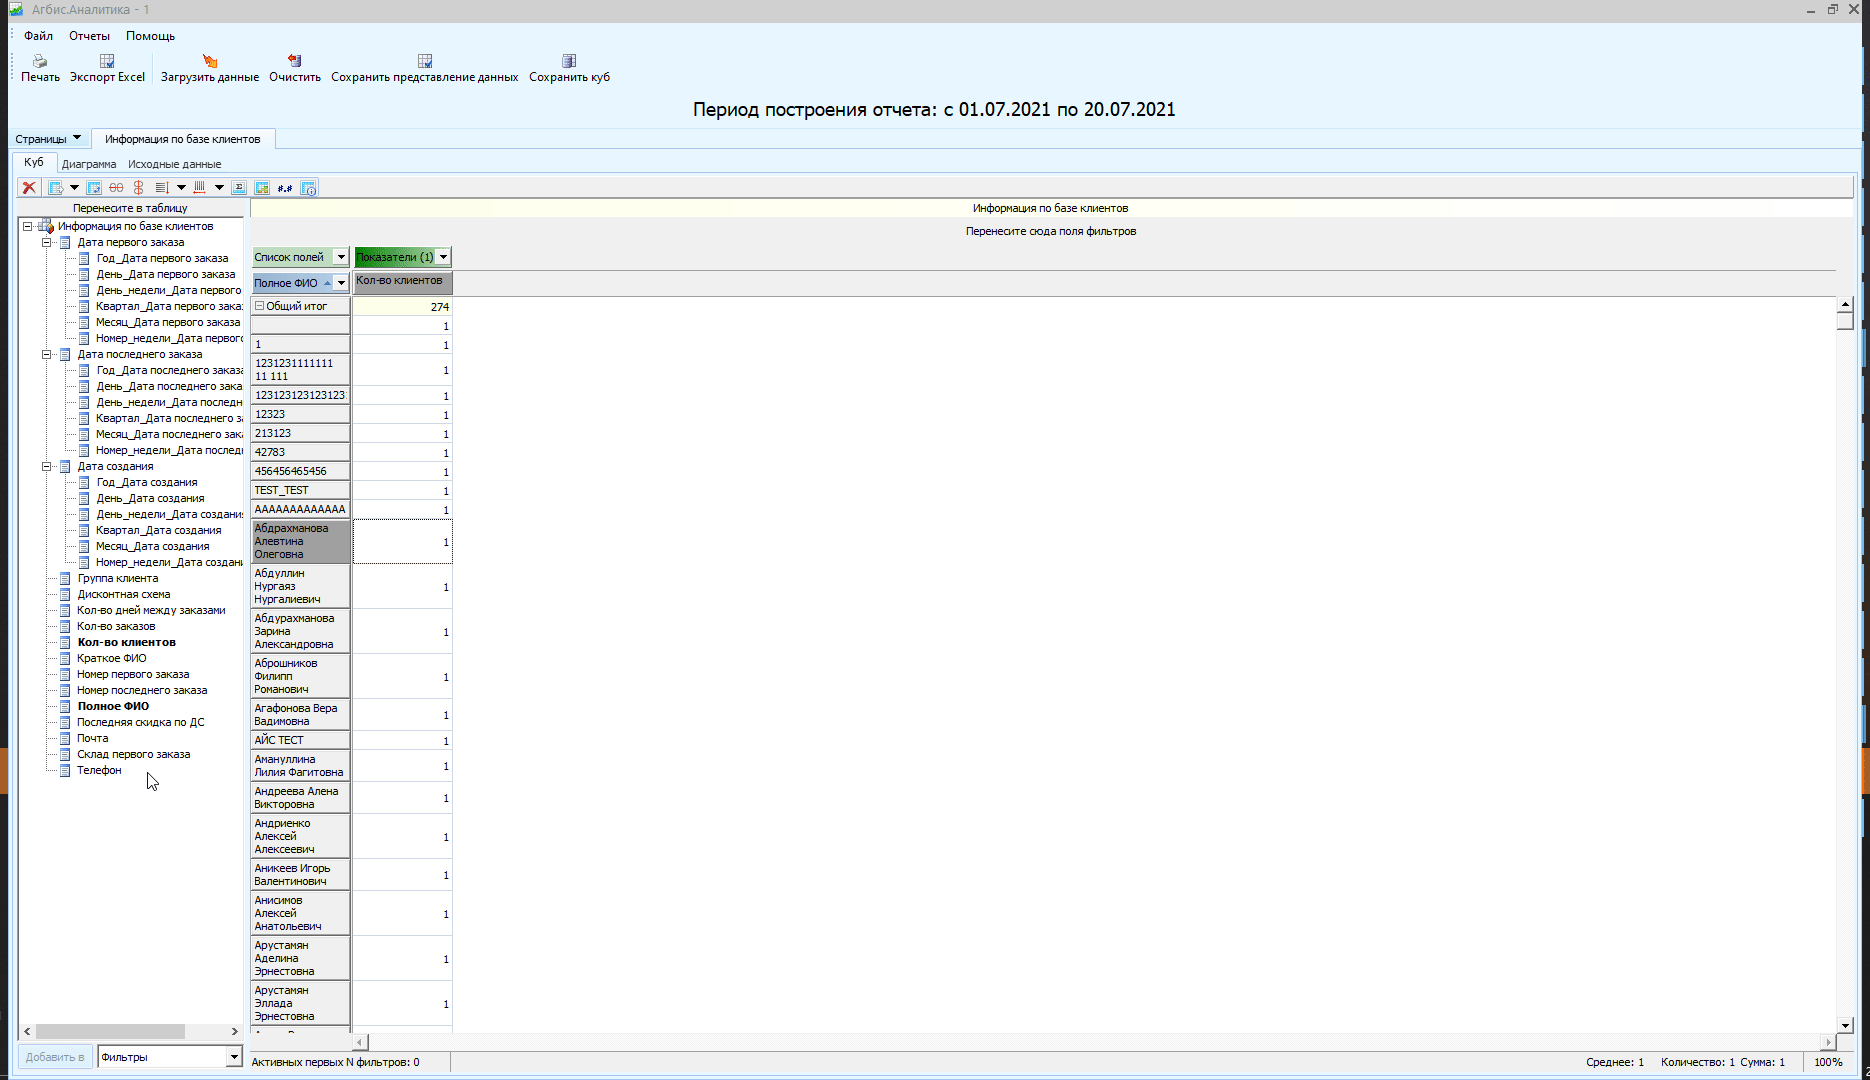Viewport: 1870px width, 1080px height.
Task: Click the Кол-во клиентов column header
Action: click(403, 282)
